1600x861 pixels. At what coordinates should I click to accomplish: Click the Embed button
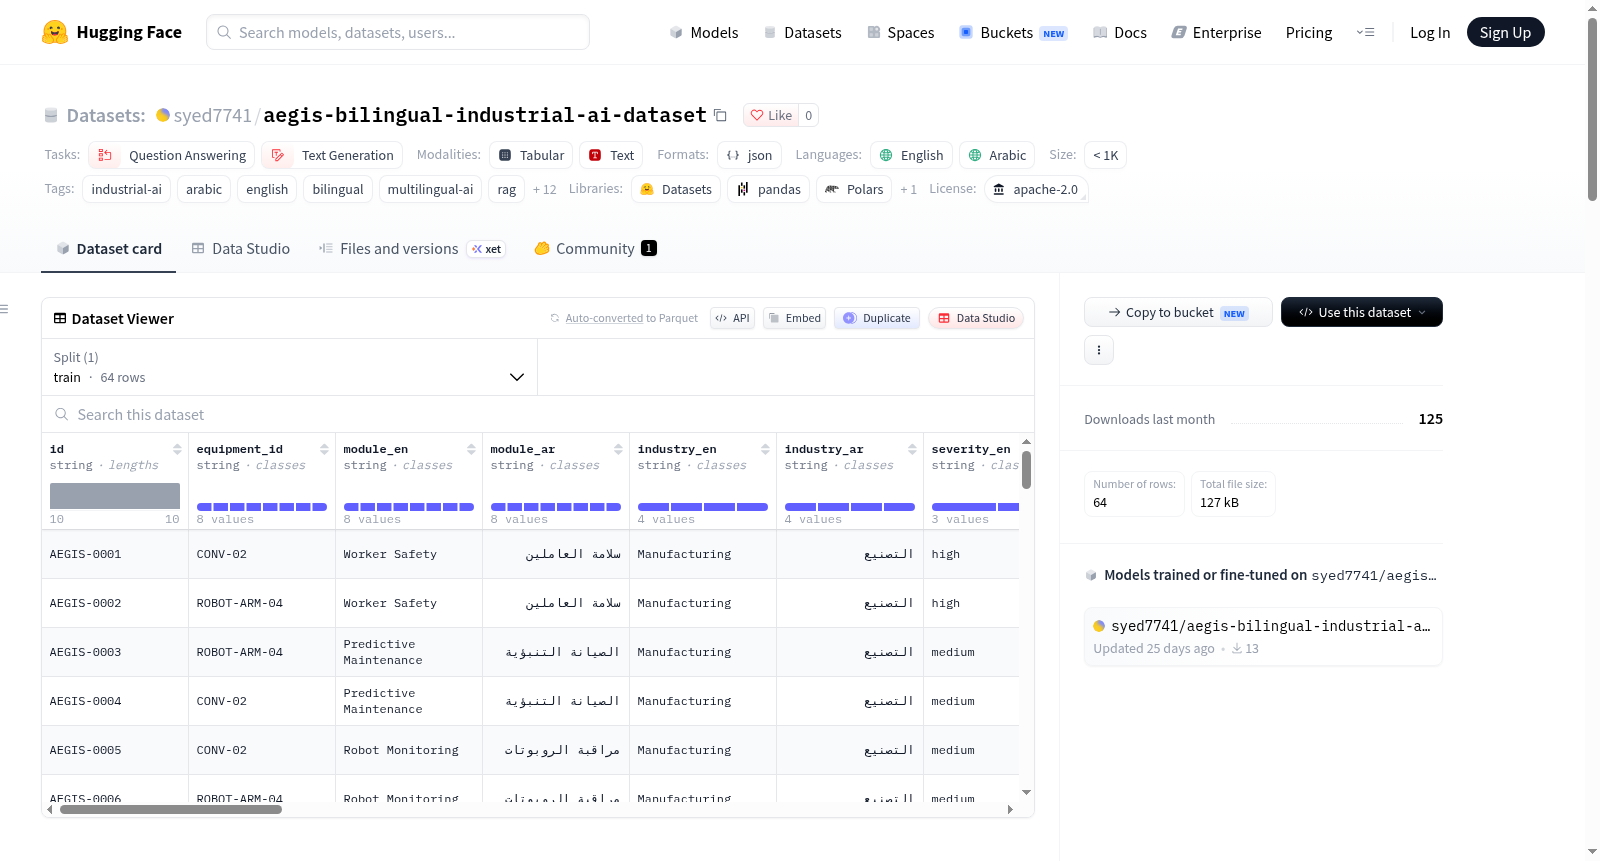pos(794,318)
